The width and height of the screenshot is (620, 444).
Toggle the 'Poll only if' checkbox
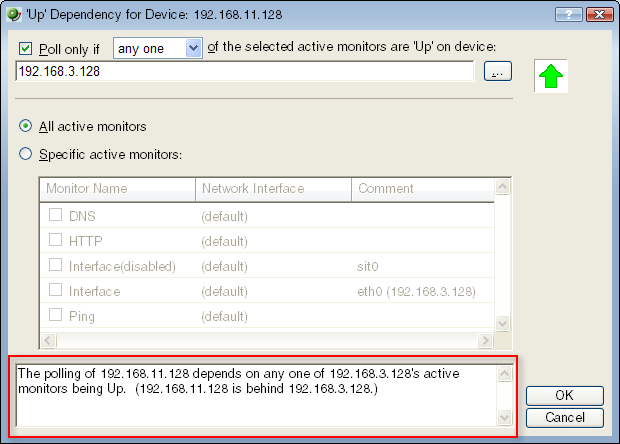[x=26, y=49]
